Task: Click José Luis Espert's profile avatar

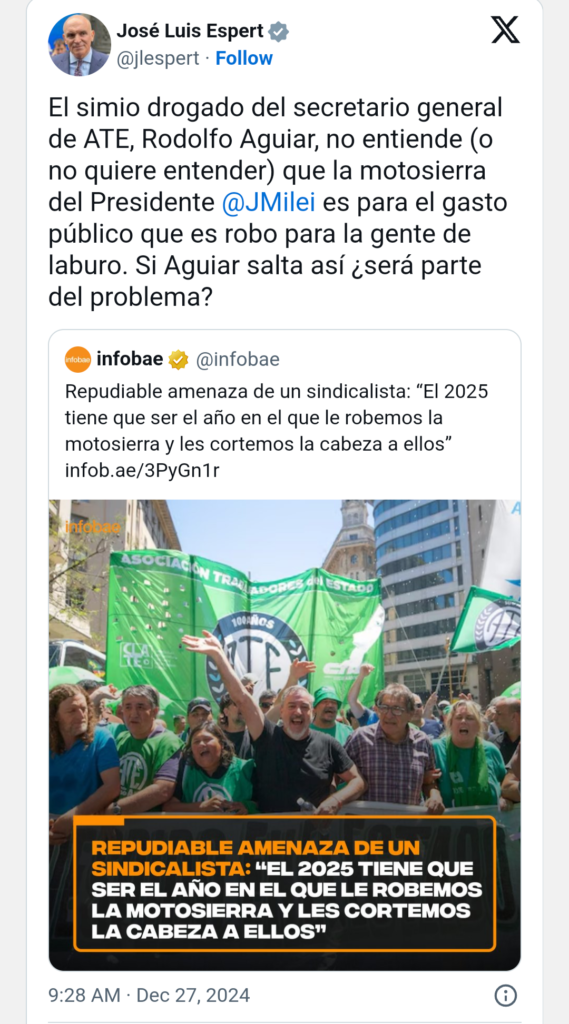Action: 79,44
